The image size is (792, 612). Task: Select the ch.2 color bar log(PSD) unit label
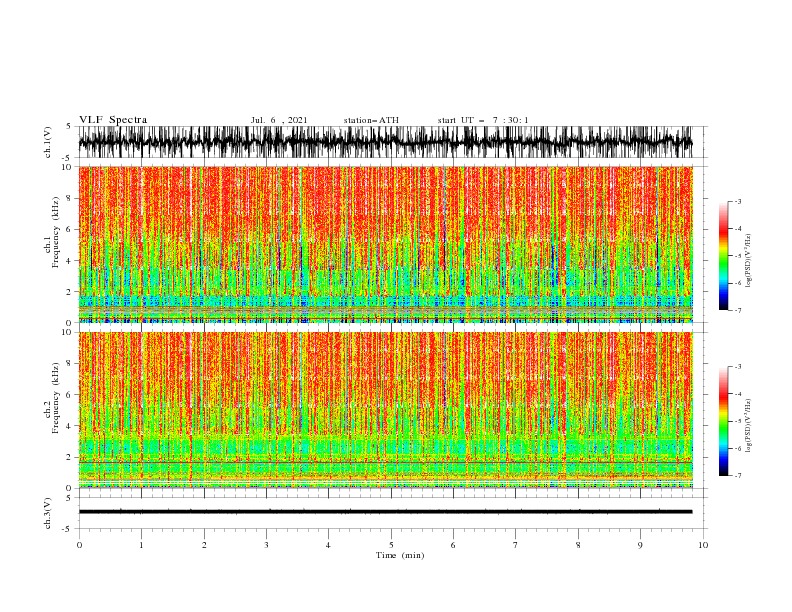[x=748, y=425]
